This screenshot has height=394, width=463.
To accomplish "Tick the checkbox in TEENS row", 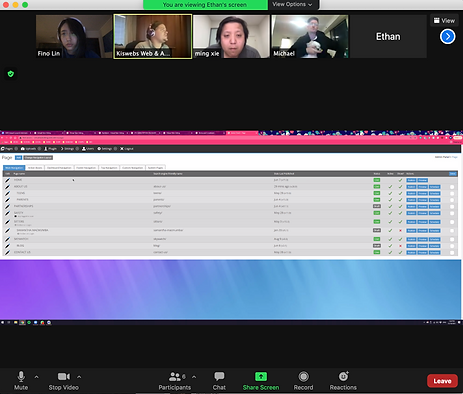I will 452,194.
